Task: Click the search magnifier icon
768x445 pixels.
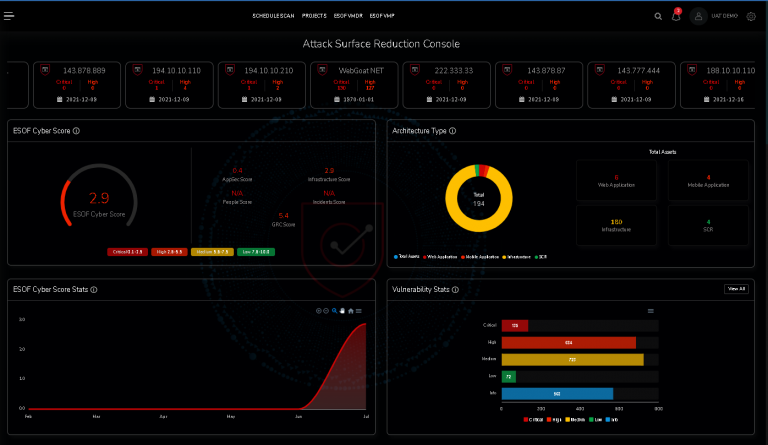Action: coord(658,16)
